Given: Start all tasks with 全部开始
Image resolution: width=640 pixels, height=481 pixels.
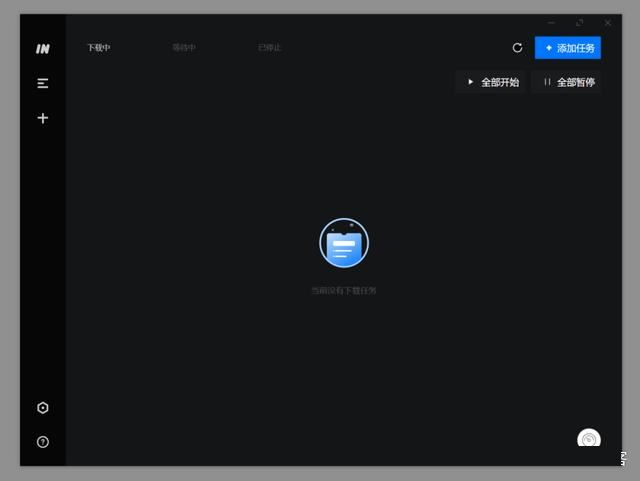Looking at the screenshot, I should click(x=491, y=82).
